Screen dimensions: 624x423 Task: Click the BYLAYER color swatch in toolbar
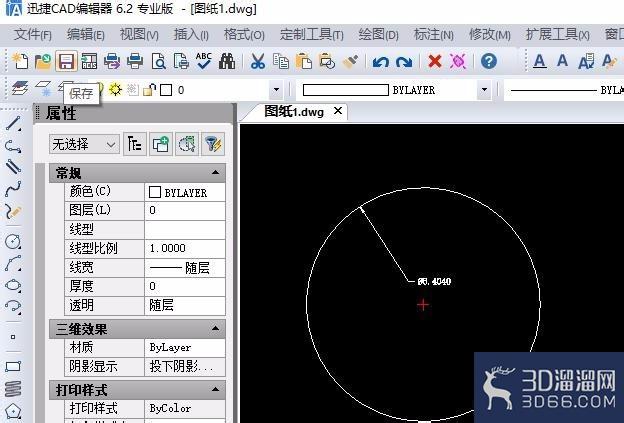click(x=345, y=90)
